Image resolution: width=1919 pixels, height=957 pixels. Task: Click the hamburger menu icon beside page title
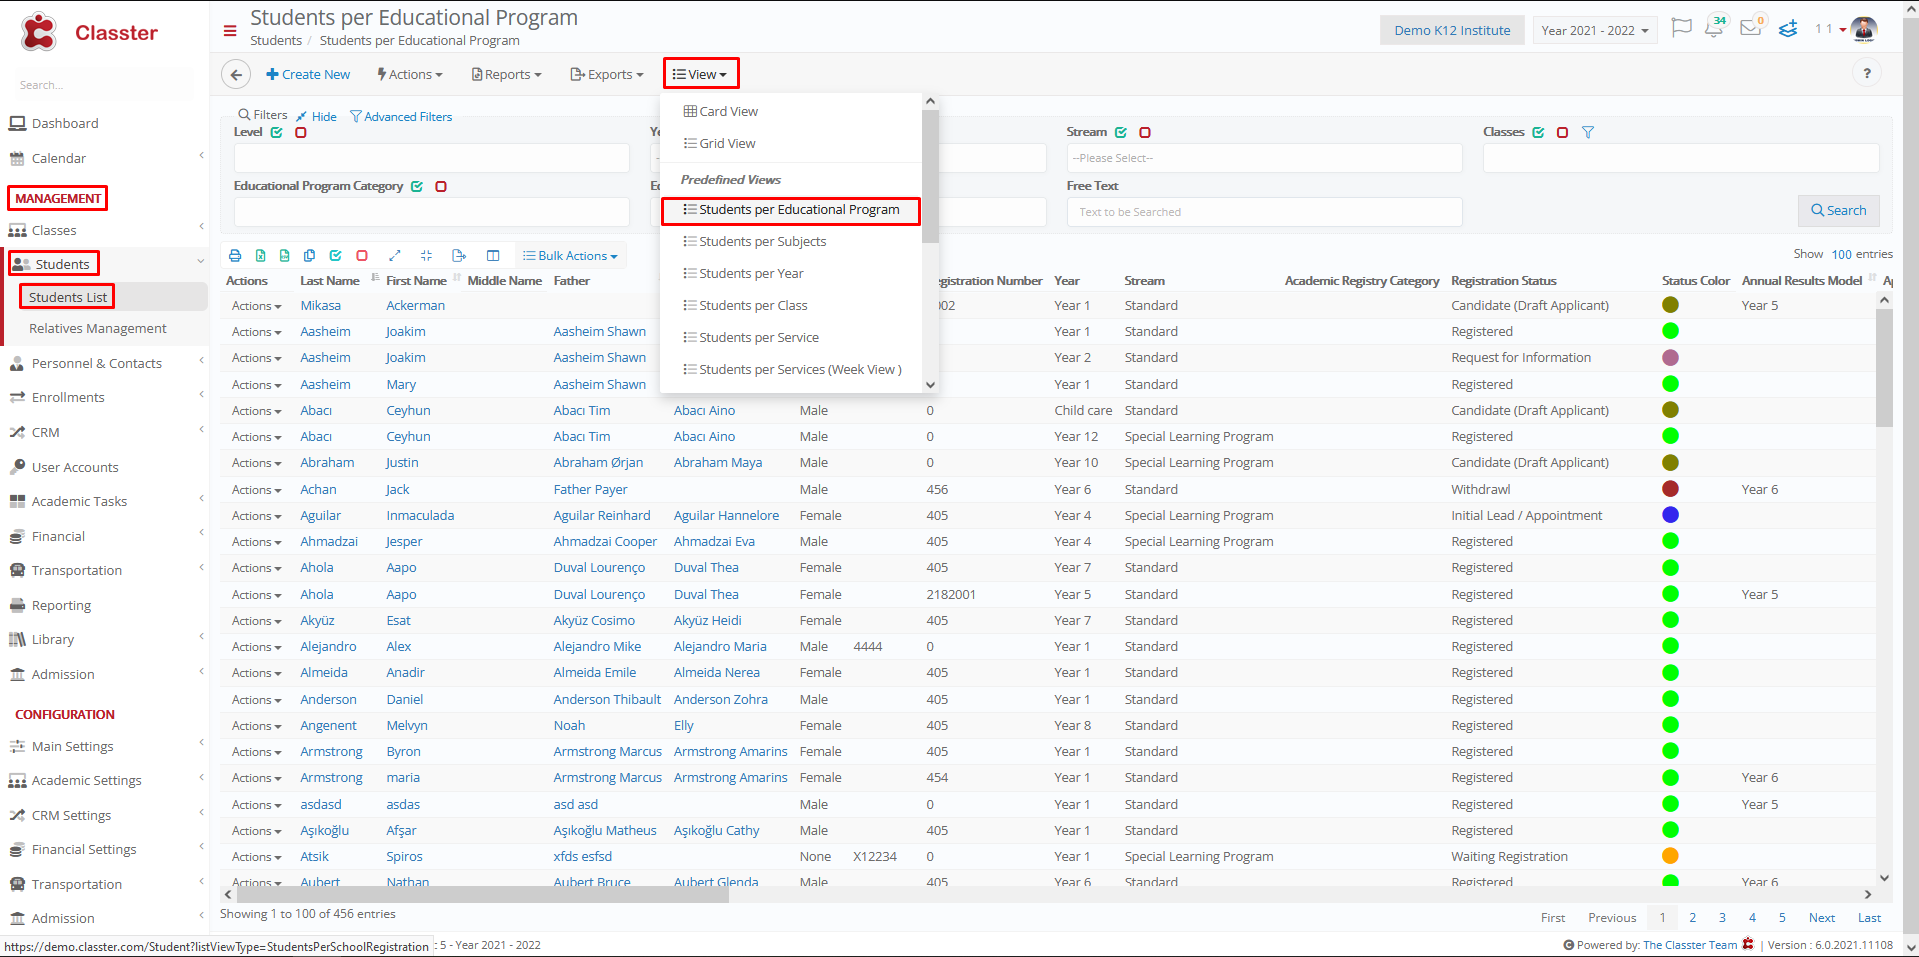[x=230, y=31]
